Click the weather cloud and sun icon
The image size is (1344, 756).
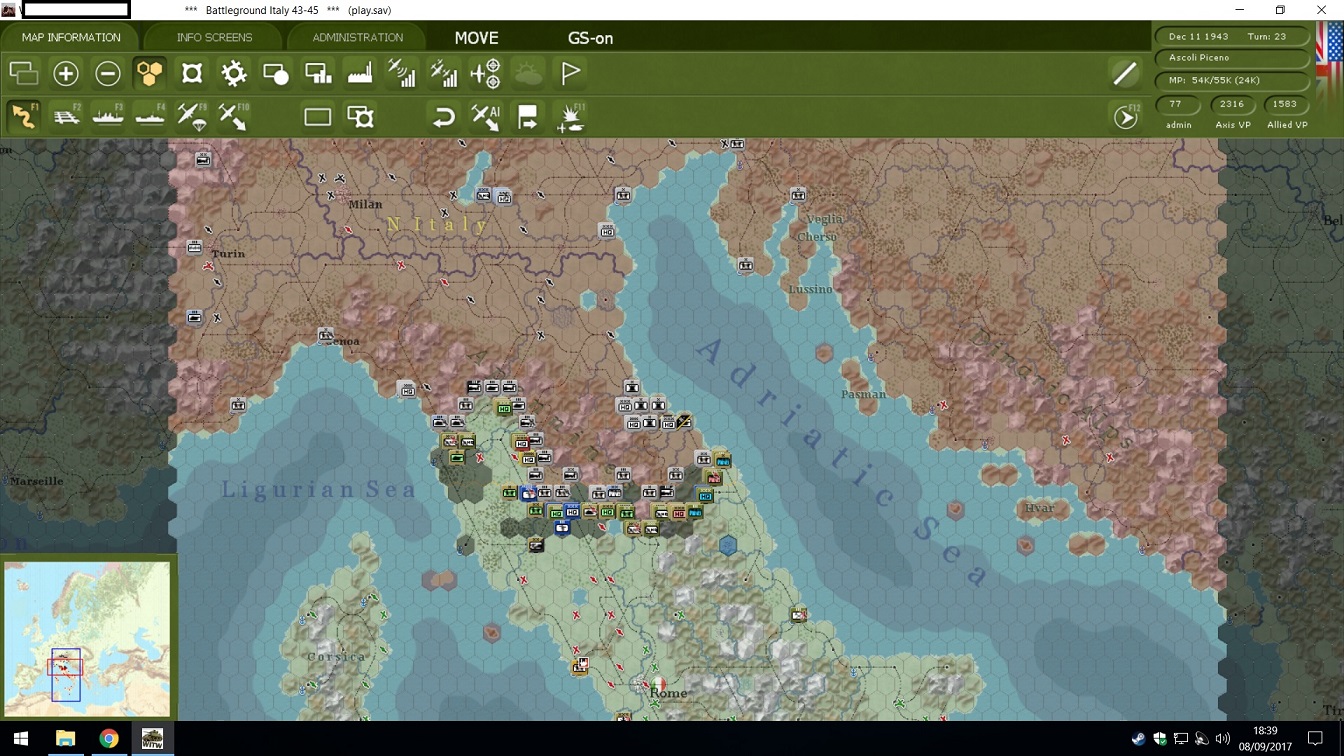[528, 73]
